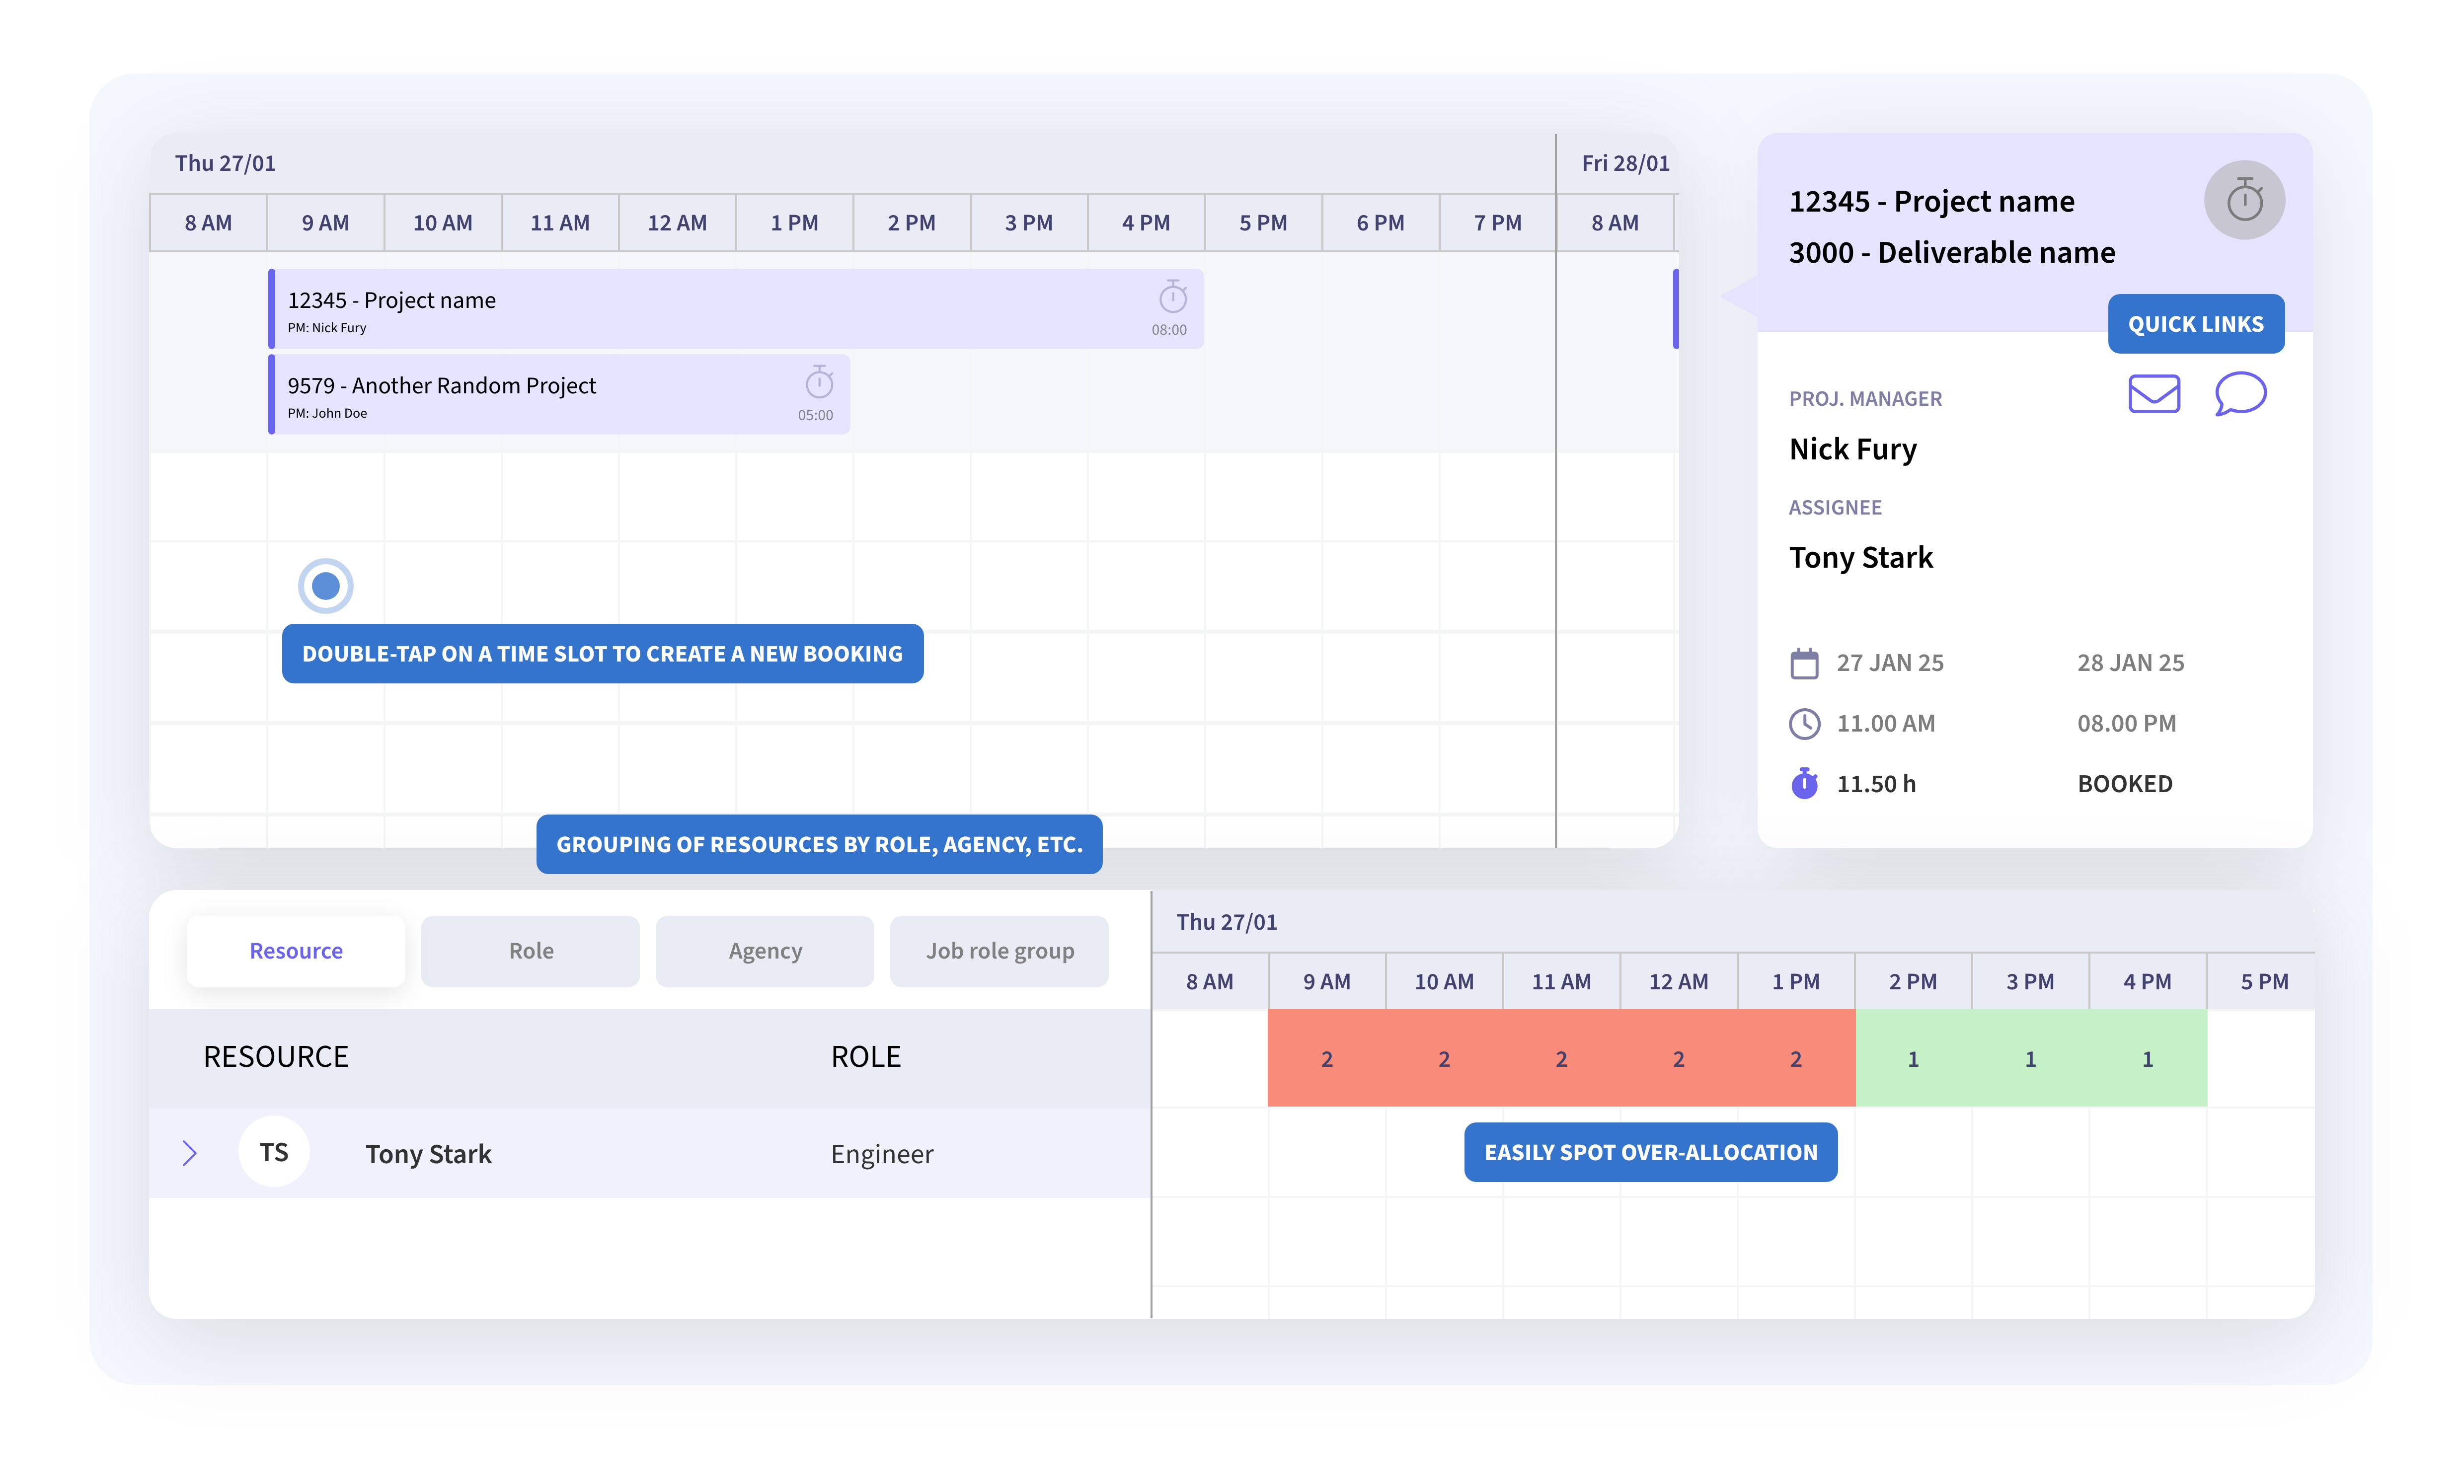This screenshot has height=1484, width=2464.
Task: Click the TS avatar circle
Action: (x=274, y=1152)
